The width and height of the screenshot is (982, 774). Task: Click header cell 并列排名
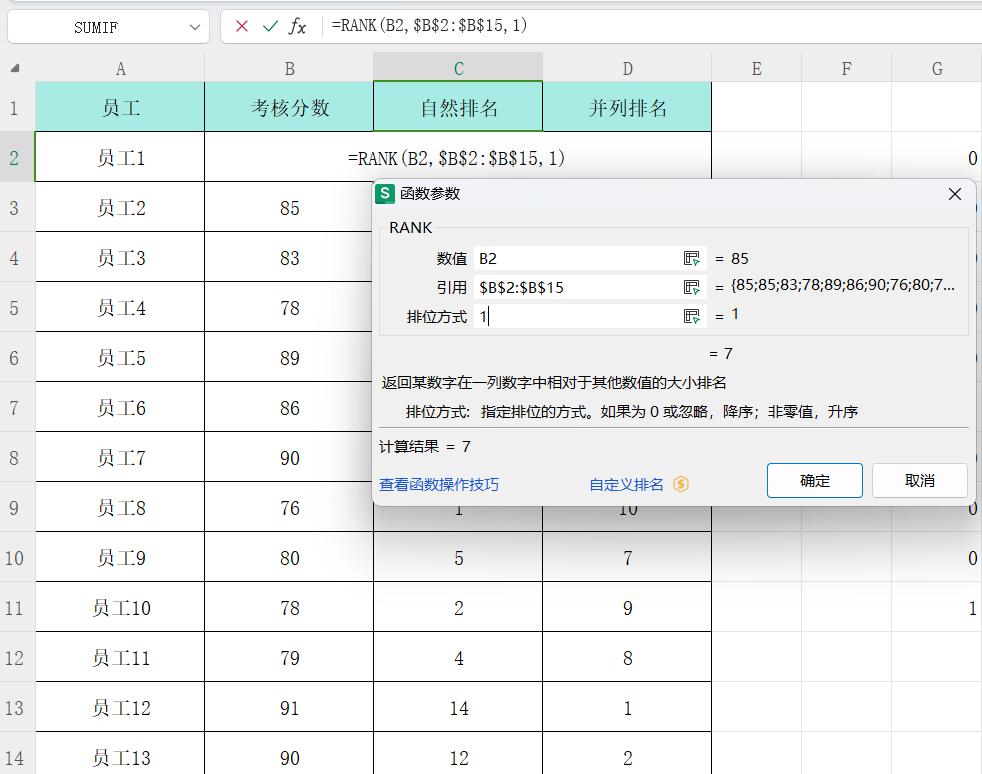pyautogui.click(x=628, y=108)
